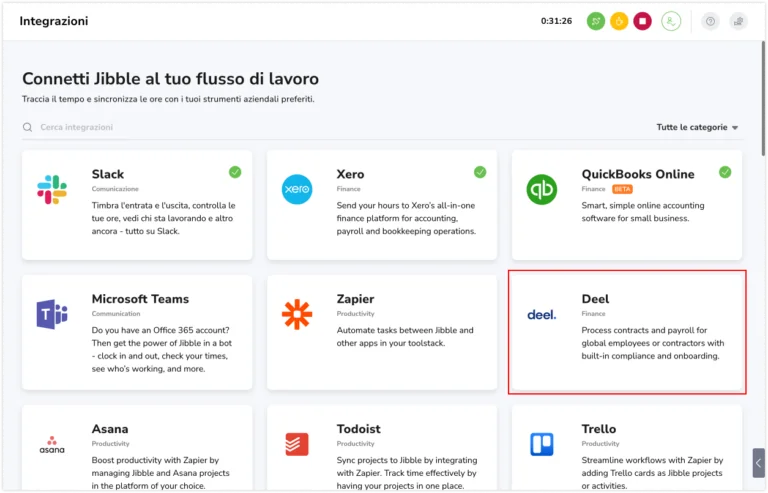The height and width of the screenshot is (493, 768).
Task: Click the Comunicazione label under Slack
Action: tap(115, 189)
